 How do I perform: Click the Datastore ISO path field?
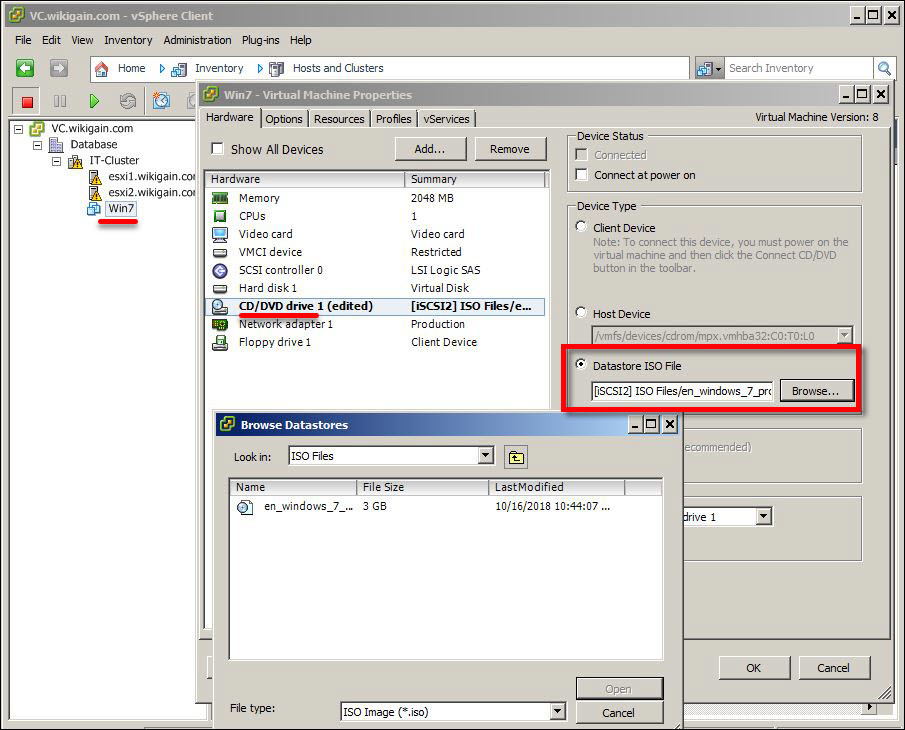click(682, 391)
